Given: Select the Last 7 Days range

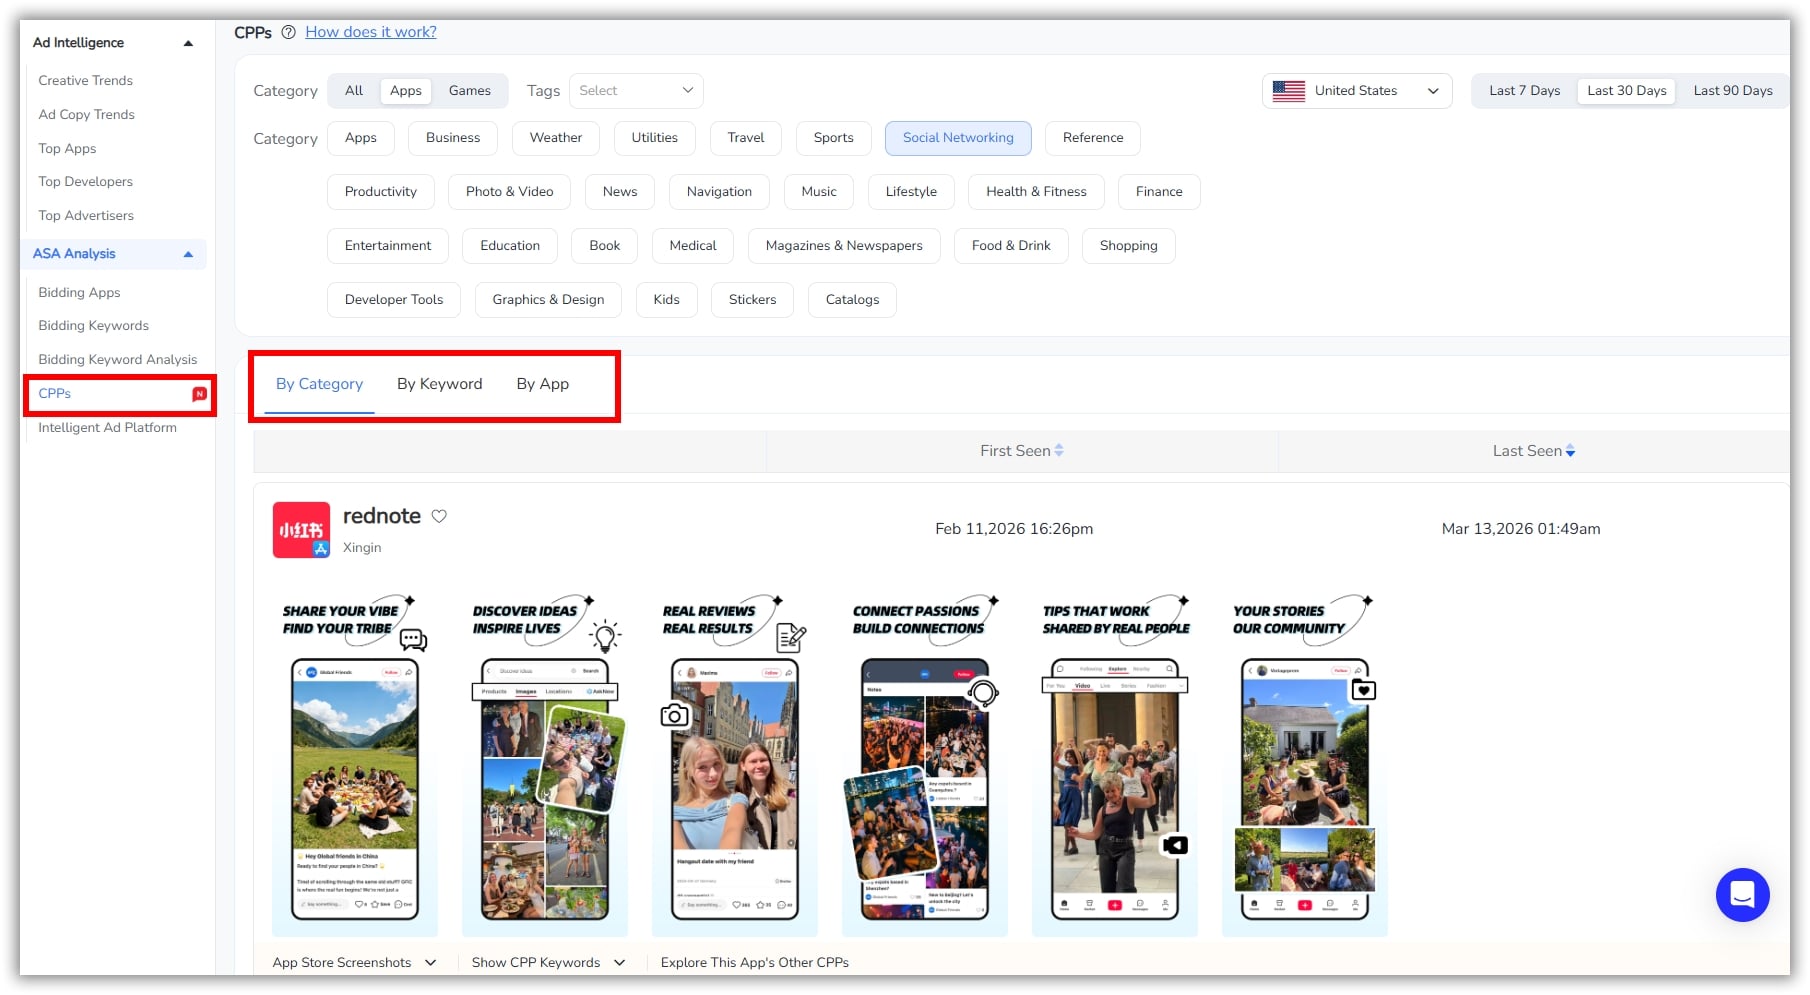Looking at the screenshot, I should click(x=1523, y=91).
